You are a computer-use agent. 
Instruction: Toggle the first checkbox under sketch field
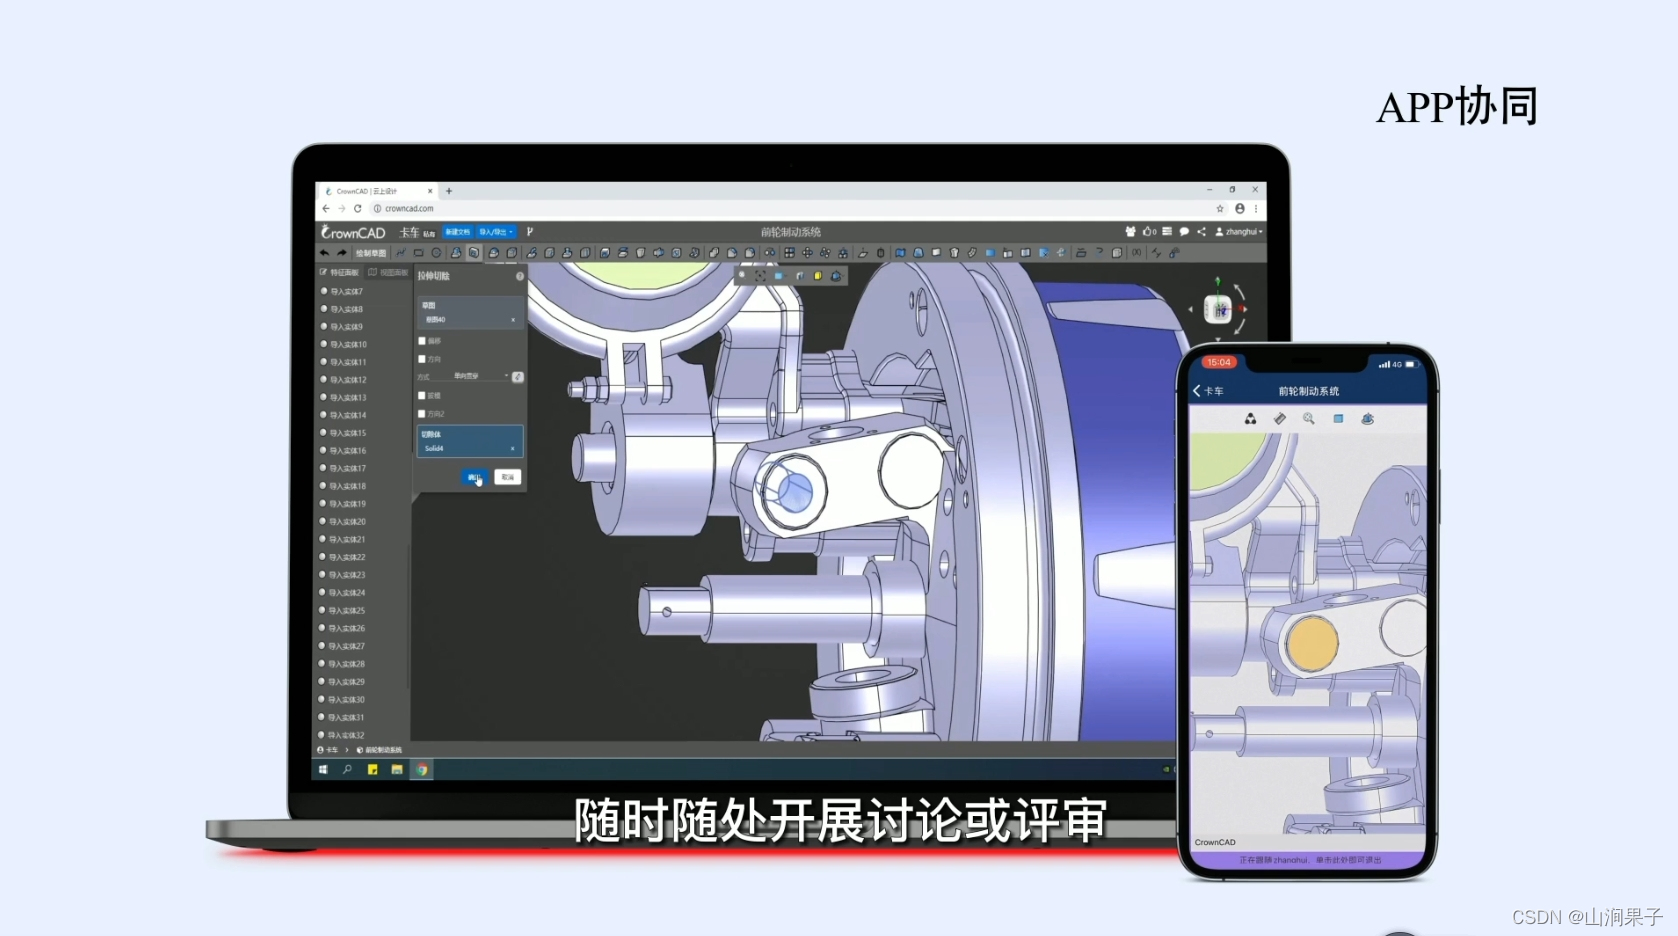(422, 341)
